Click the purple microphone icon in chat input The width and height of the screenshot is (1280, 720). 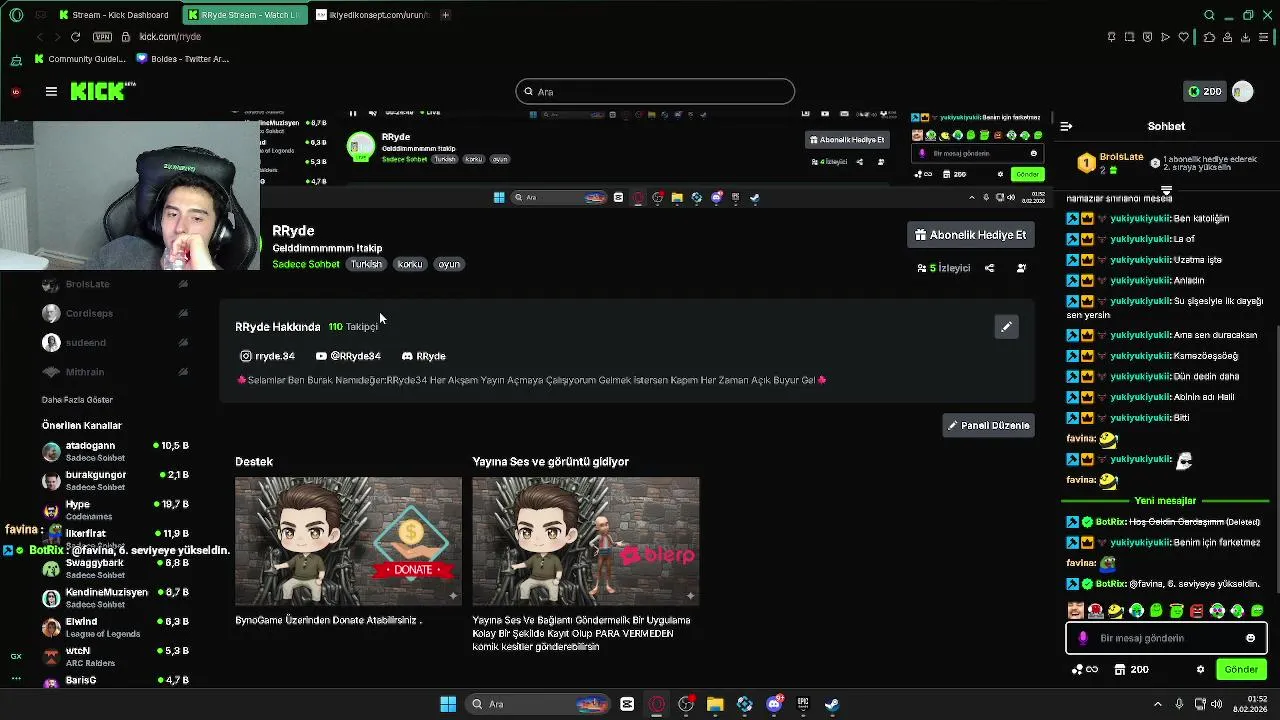click(1083, 638)
